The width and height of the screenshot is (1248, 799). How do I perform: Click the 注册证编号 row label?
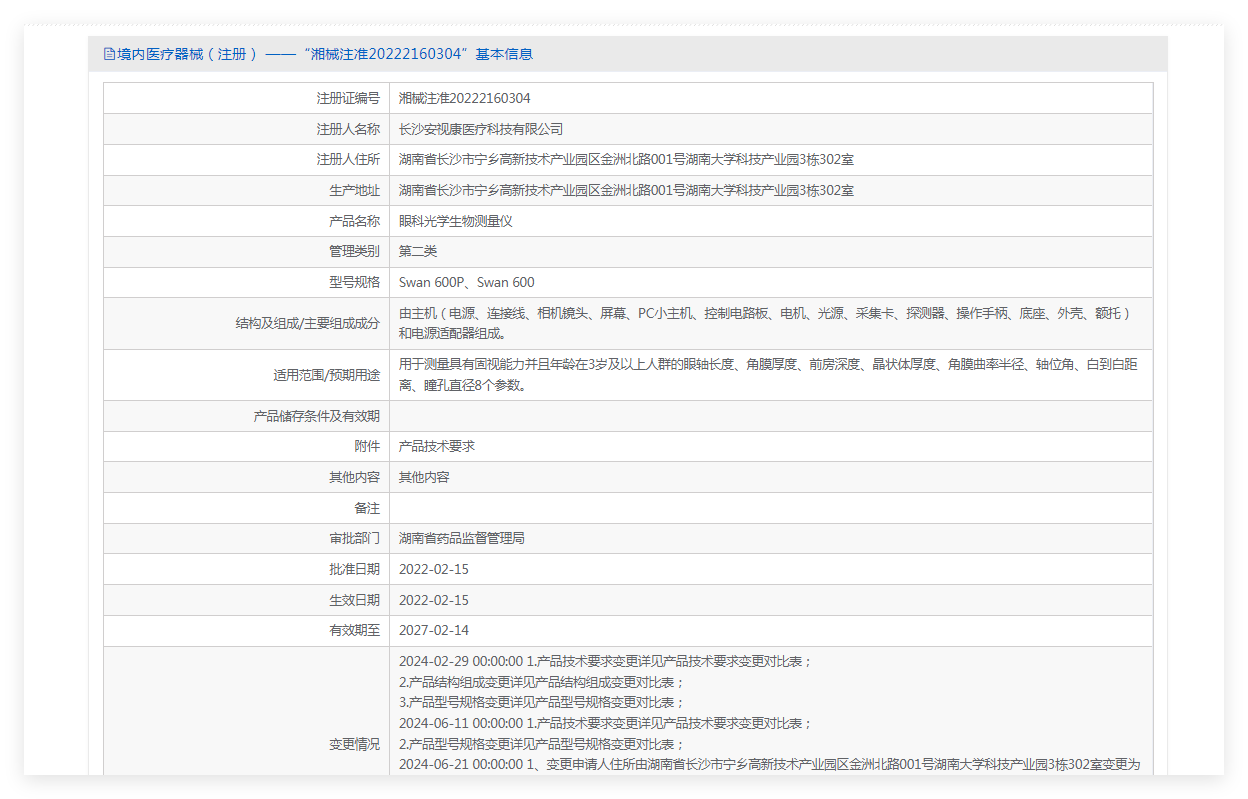click(x=348, y=98)
